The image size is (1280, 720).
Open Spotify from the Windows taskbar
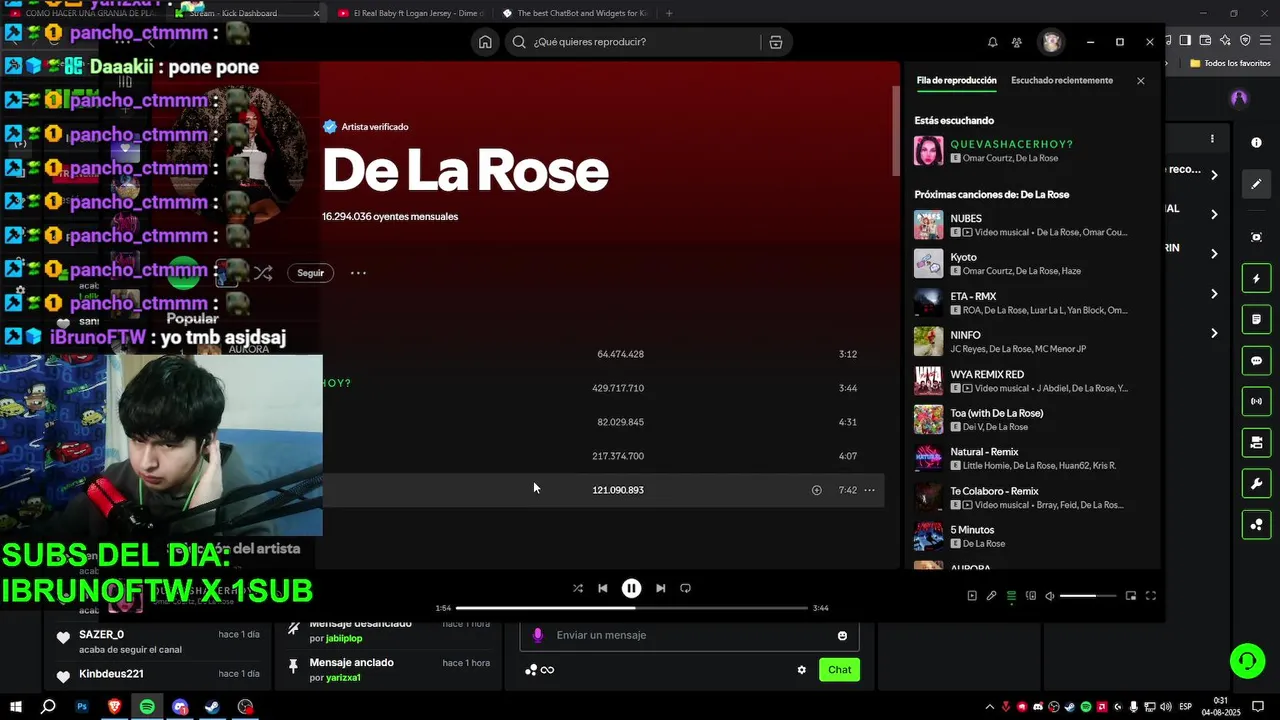(147, 707)
